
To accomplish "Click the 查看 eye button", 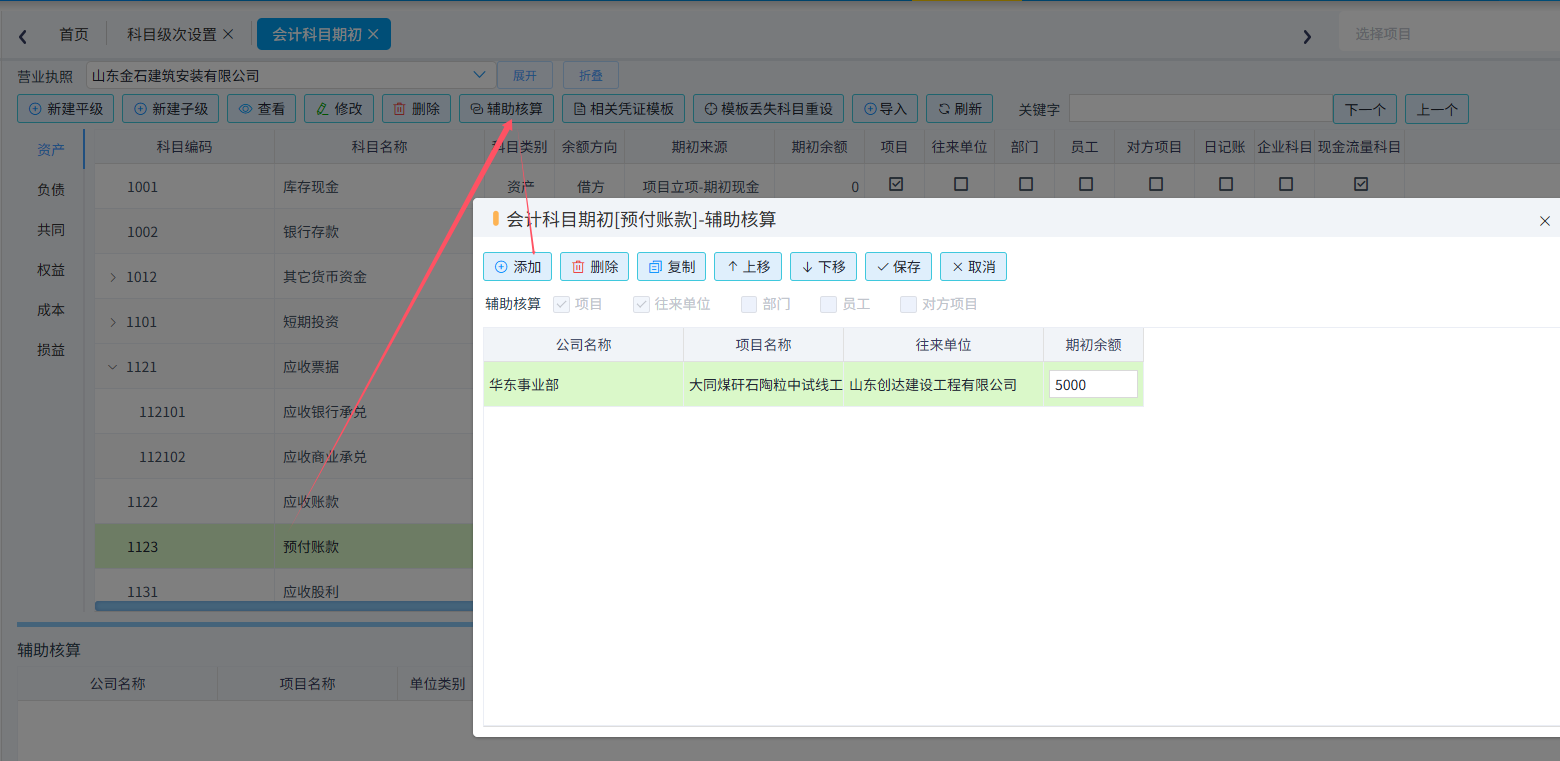I will click(261, 109).
